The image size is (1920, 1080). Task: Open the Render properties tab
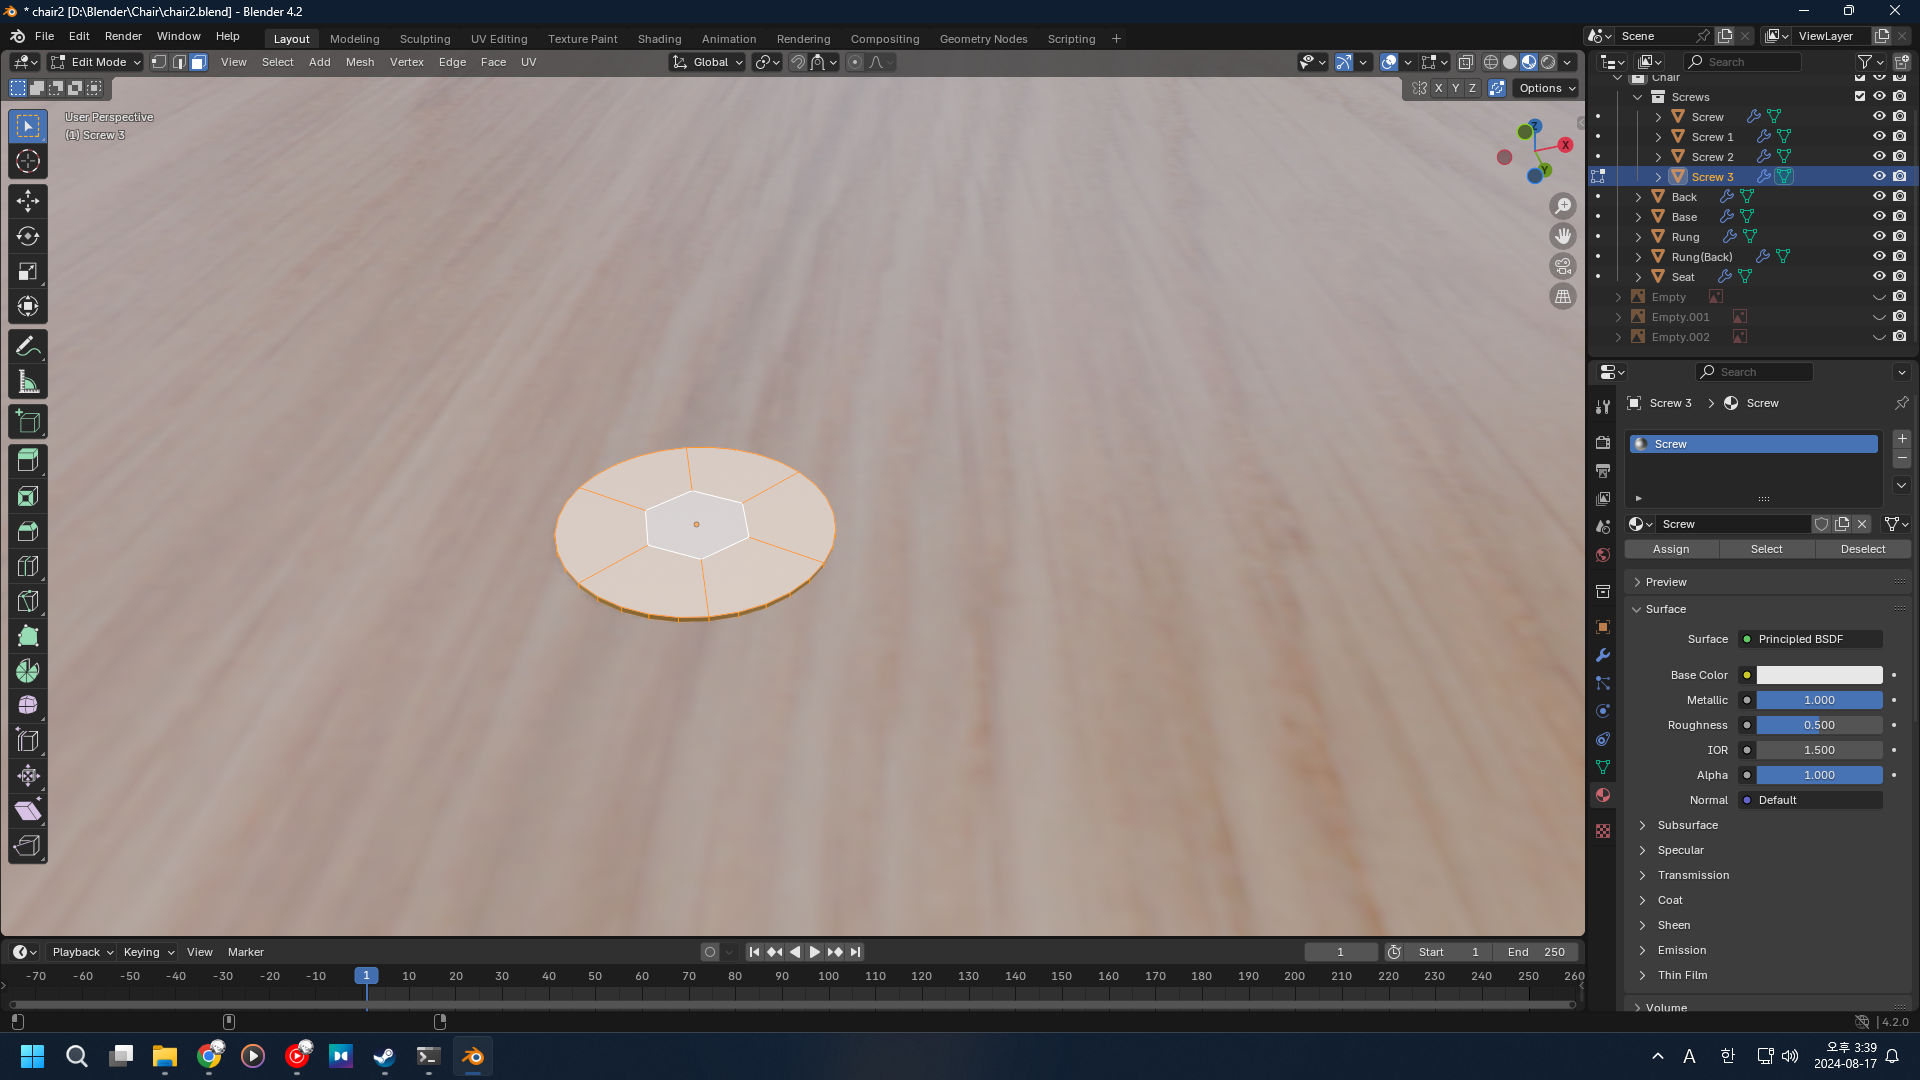[1603, 443]
